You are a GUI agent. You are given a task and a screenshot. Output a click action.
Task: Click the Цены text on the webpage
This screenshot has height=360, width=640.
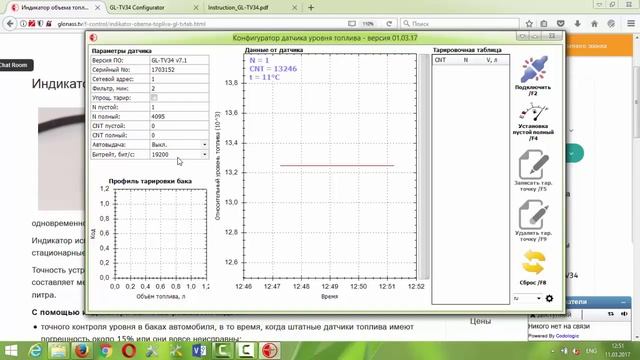(x=480, y=321)
